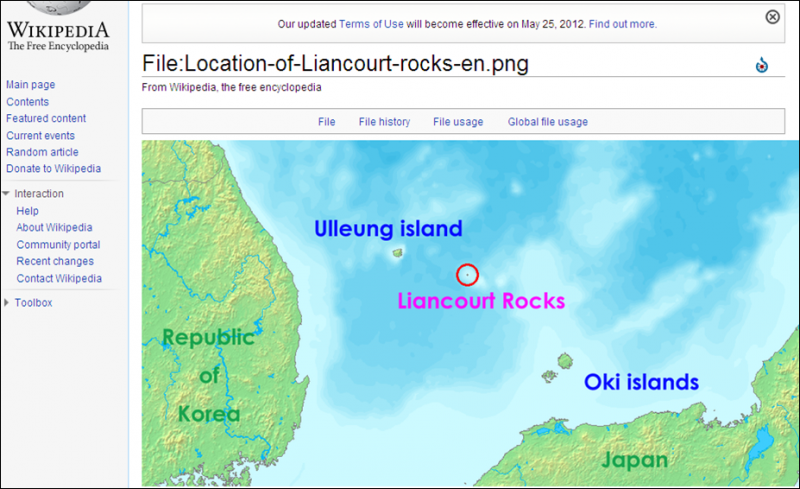This screenshot has height=489, width=800.
Task: Click the 'Find out more' link
Action: pos(622,23)
